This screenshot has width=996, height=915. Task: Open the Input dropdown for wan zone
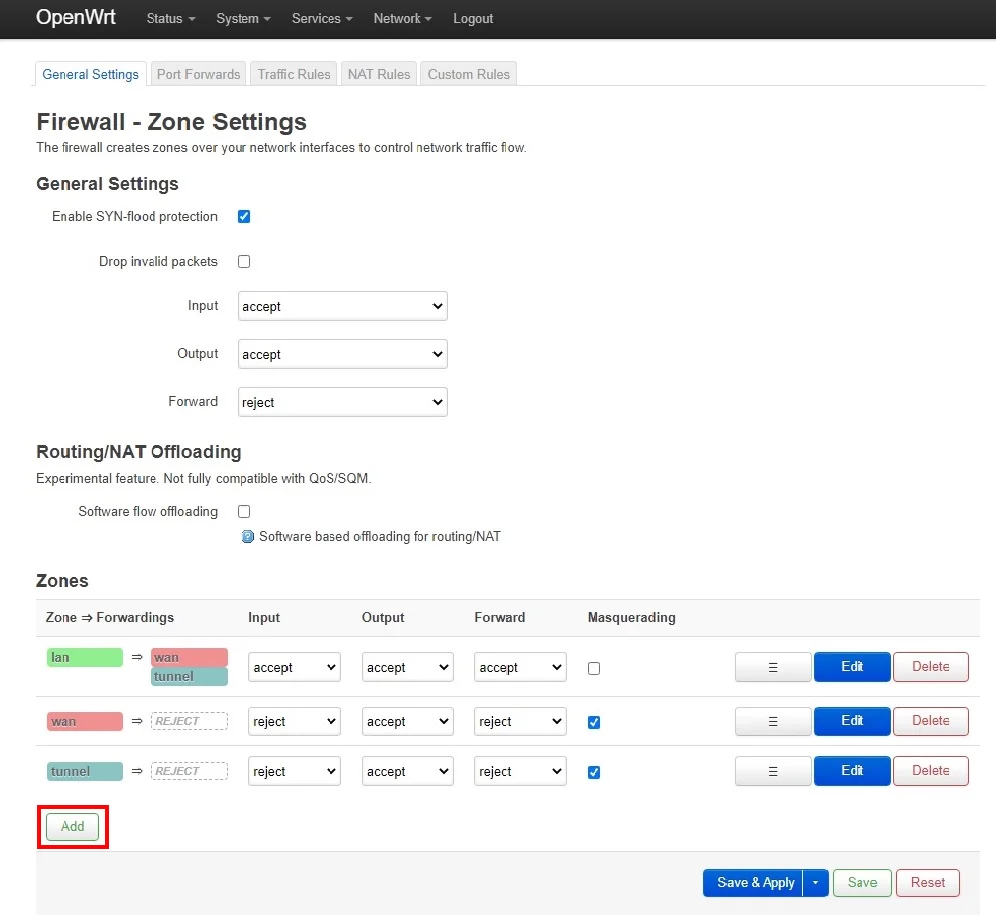[294, 722]
